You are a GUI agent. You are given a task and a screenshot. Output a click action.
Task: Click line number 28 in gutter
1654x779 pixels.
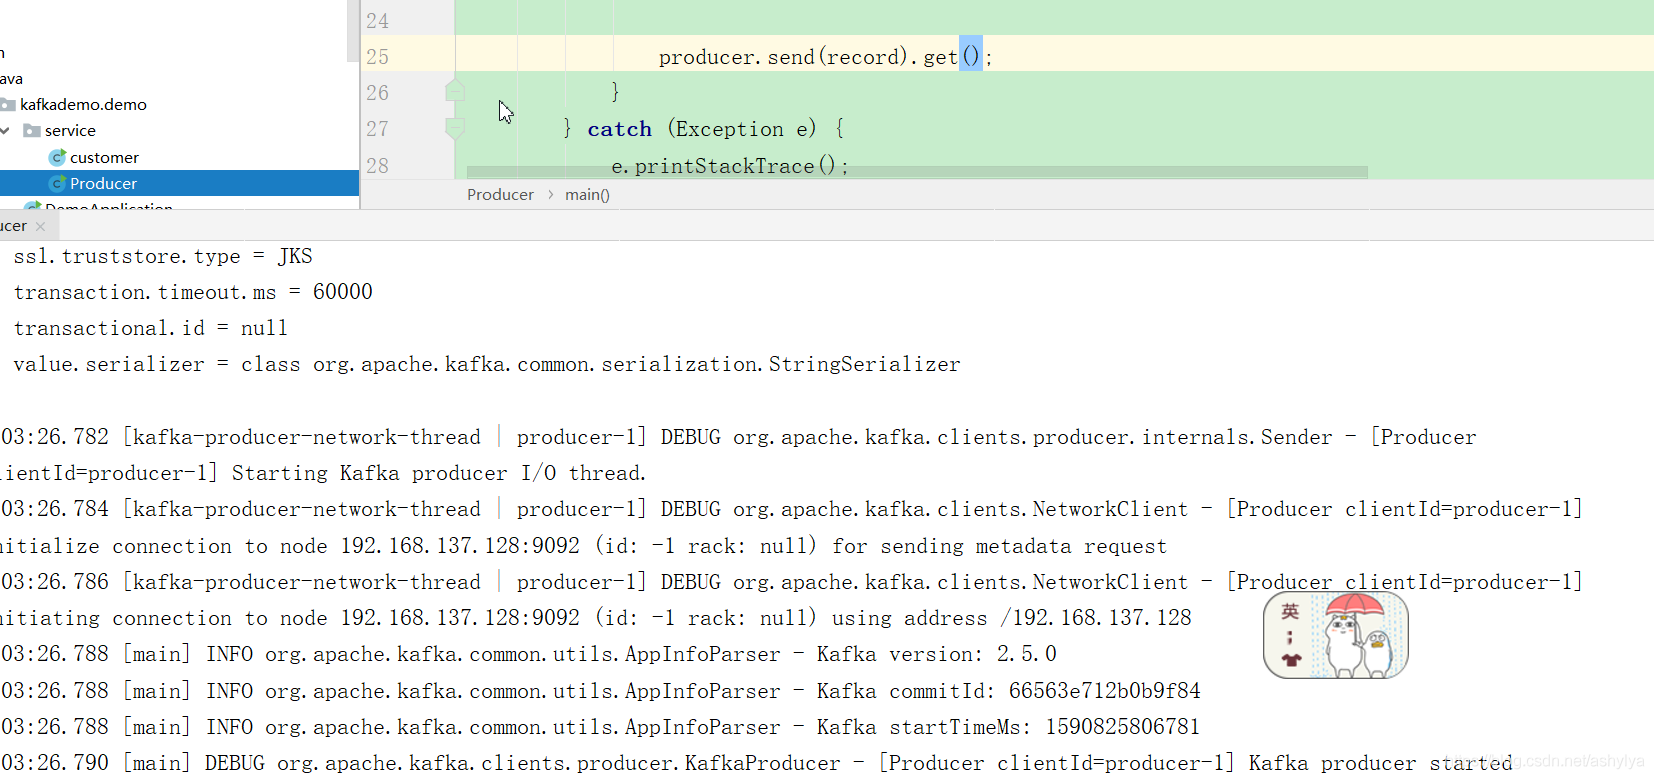(x=377, y=166)
